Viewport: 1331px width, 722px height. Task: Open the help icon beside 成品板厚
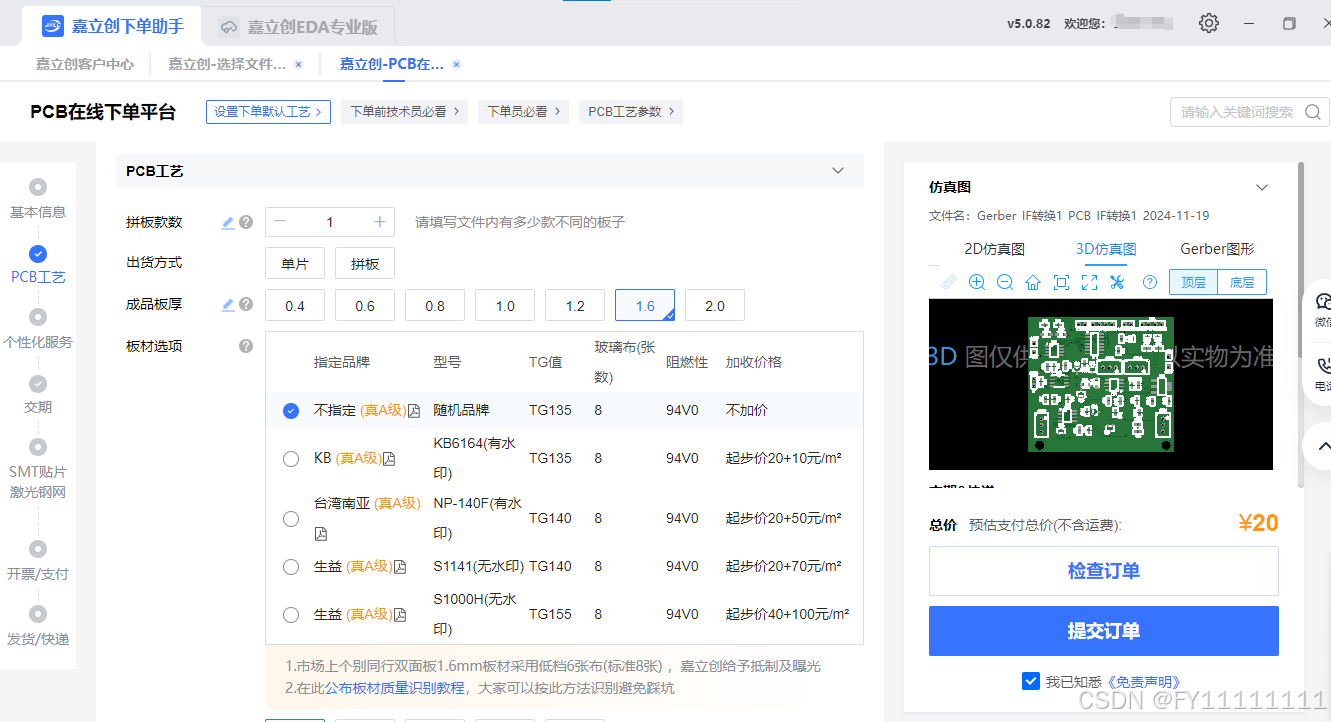click(246, 304)
